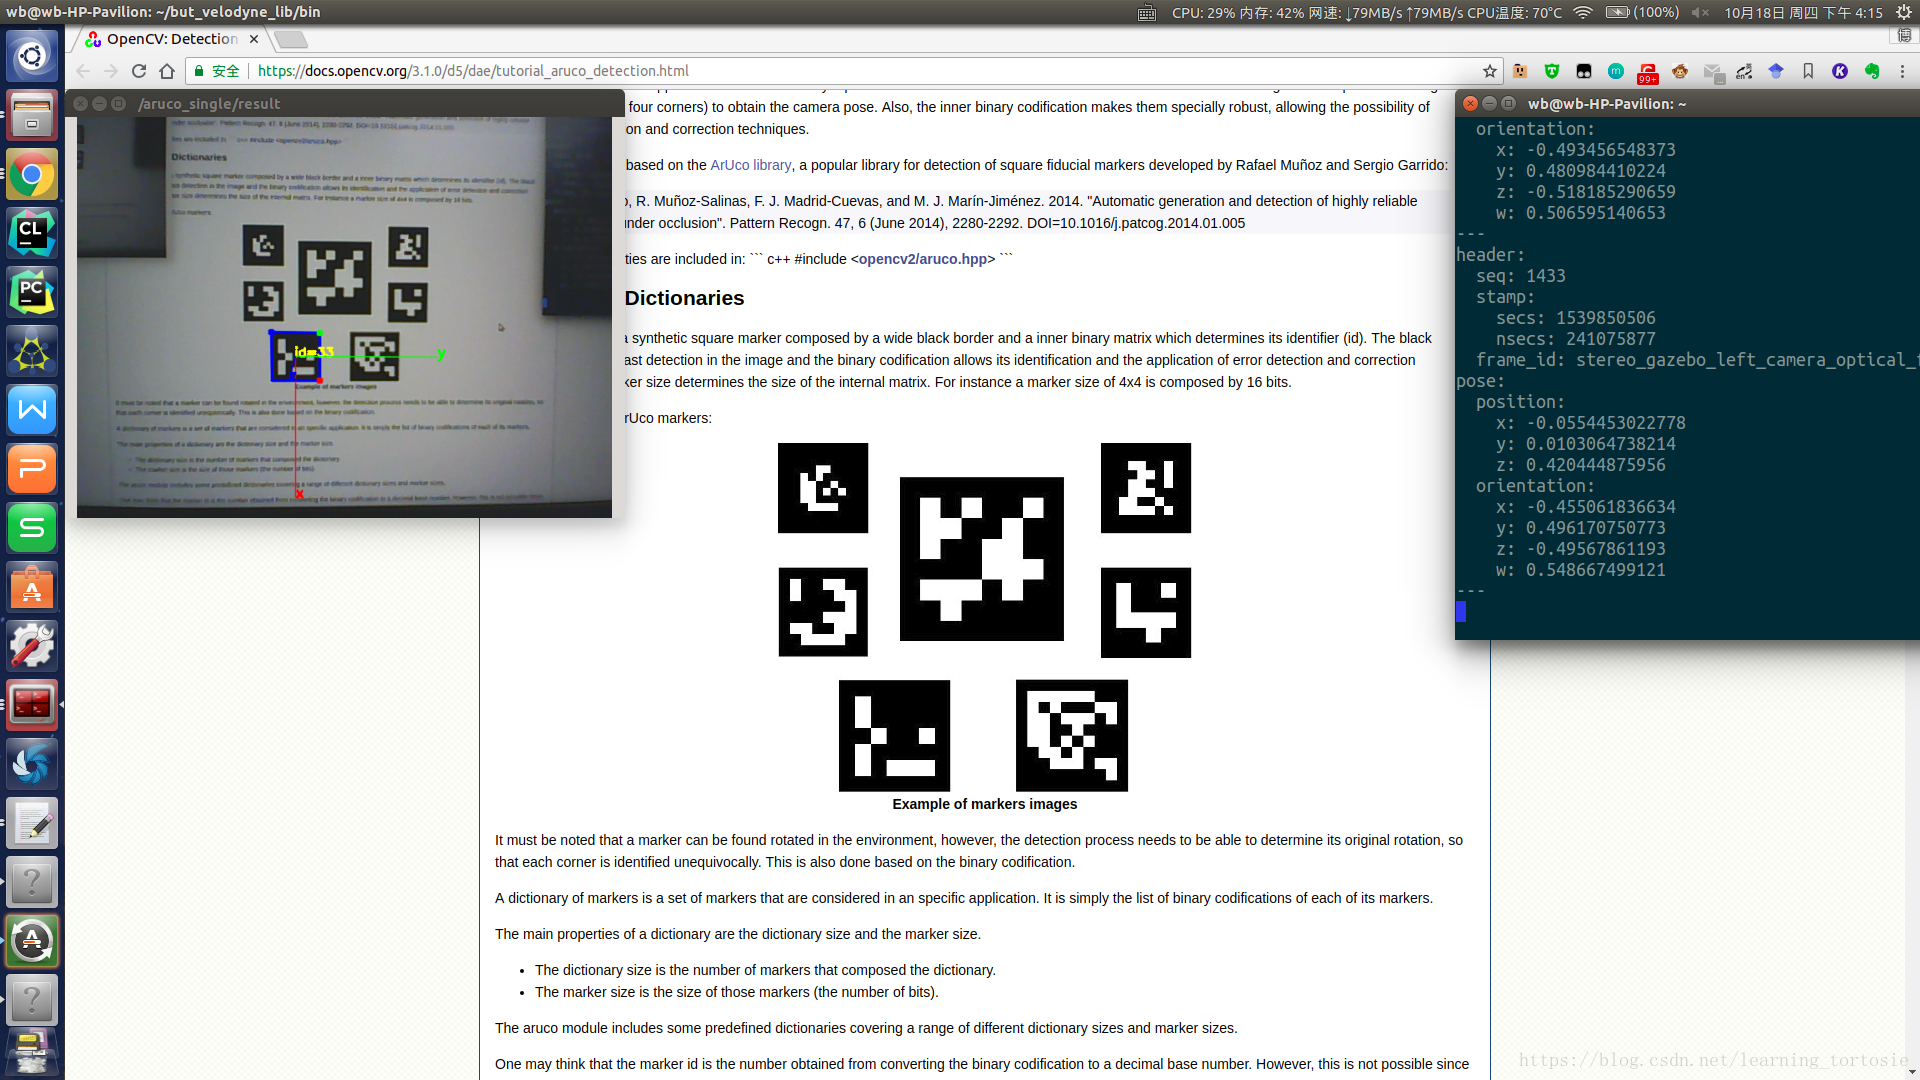The width and height of the screenshot is (1920, 1080).
Task: Open the system gear menu in top bar
Action: click(x=1904, y=12)
